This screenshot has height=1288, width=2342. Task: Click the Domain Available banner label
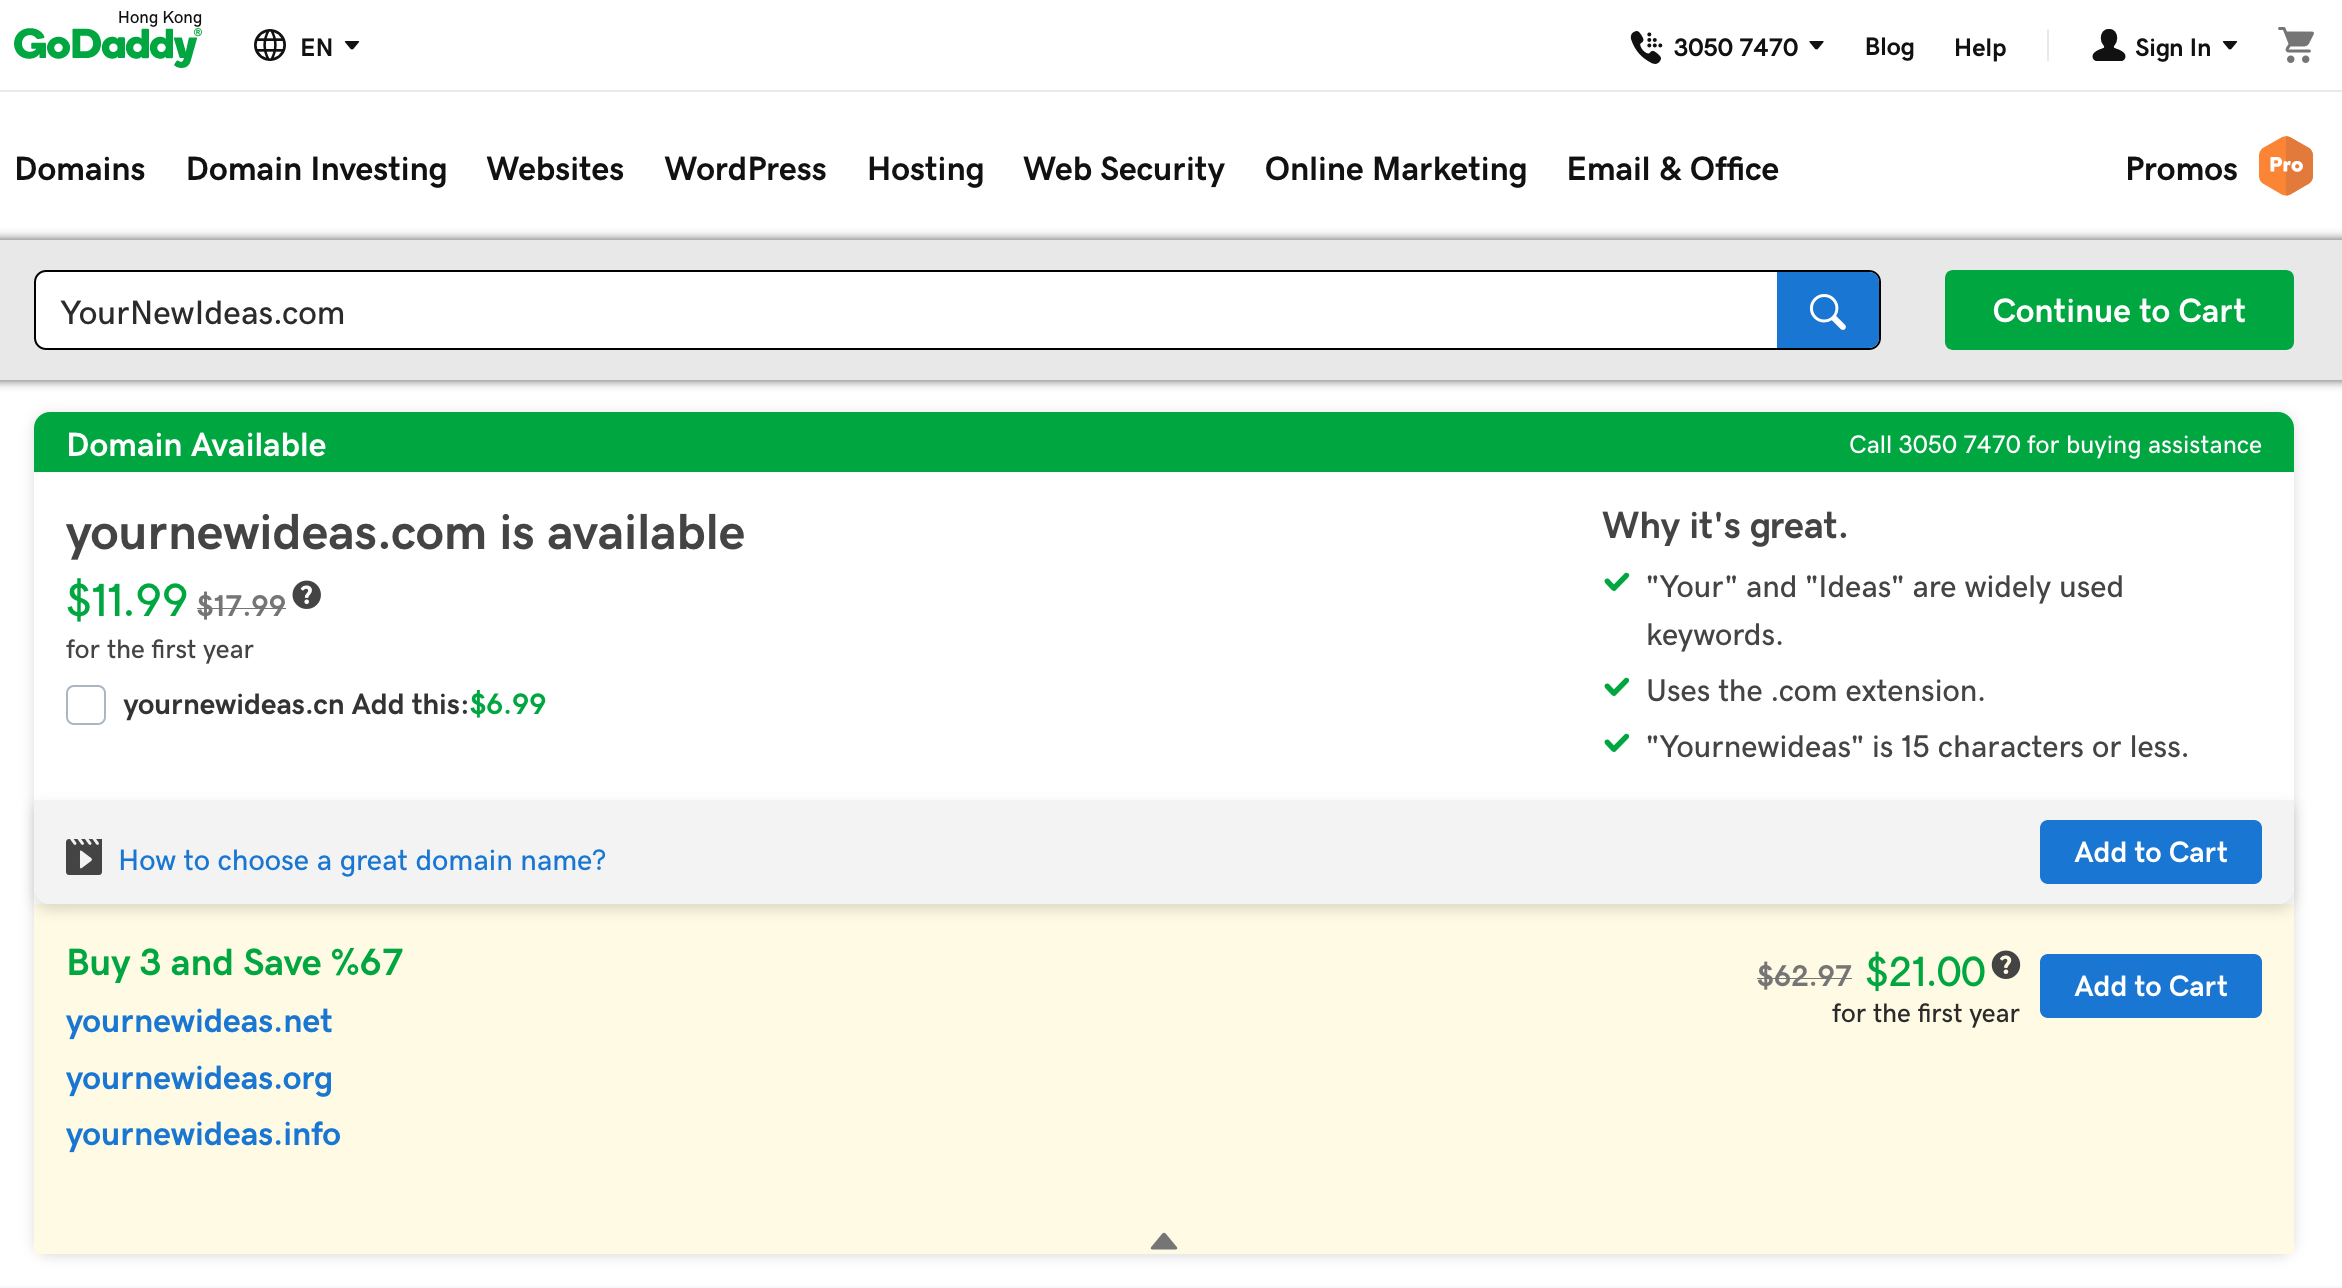pyautogui.click(x=196, y=444)
